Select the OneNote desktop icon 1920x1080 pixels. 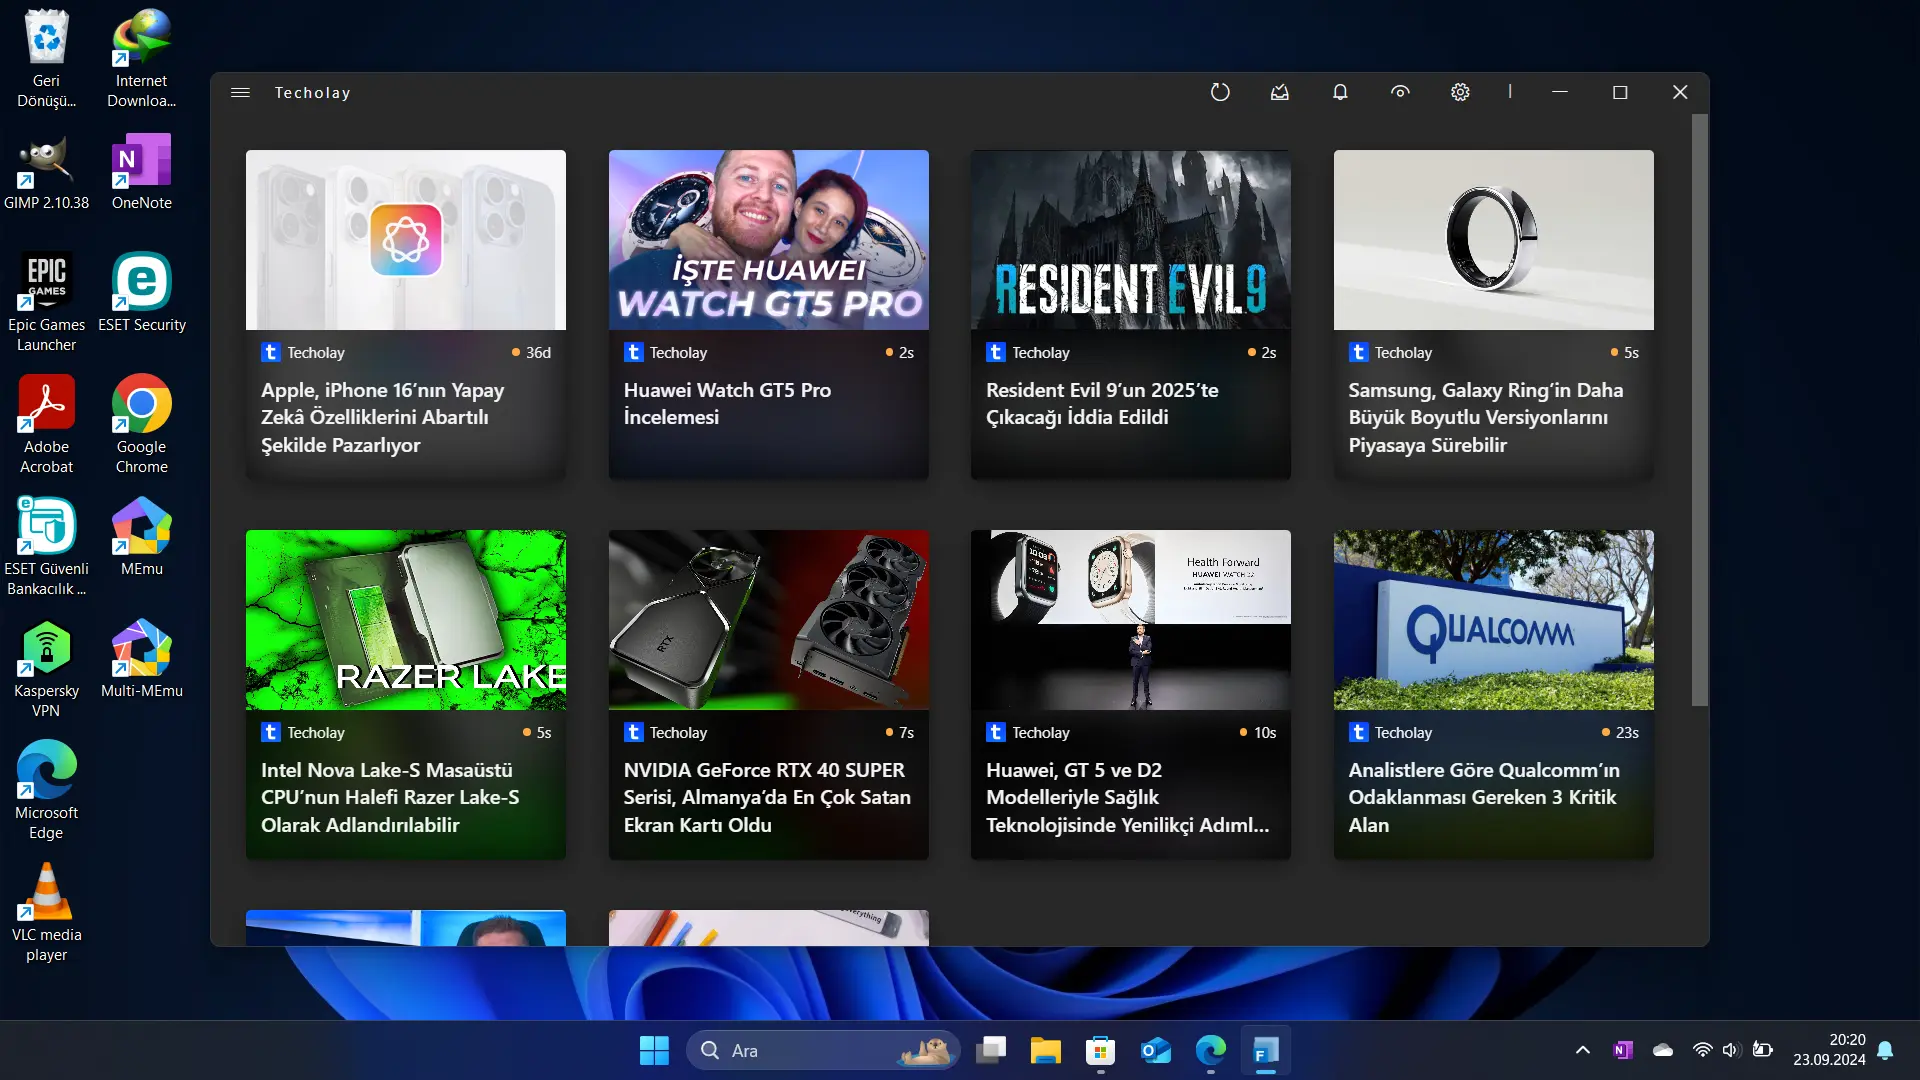pos(141,172)
